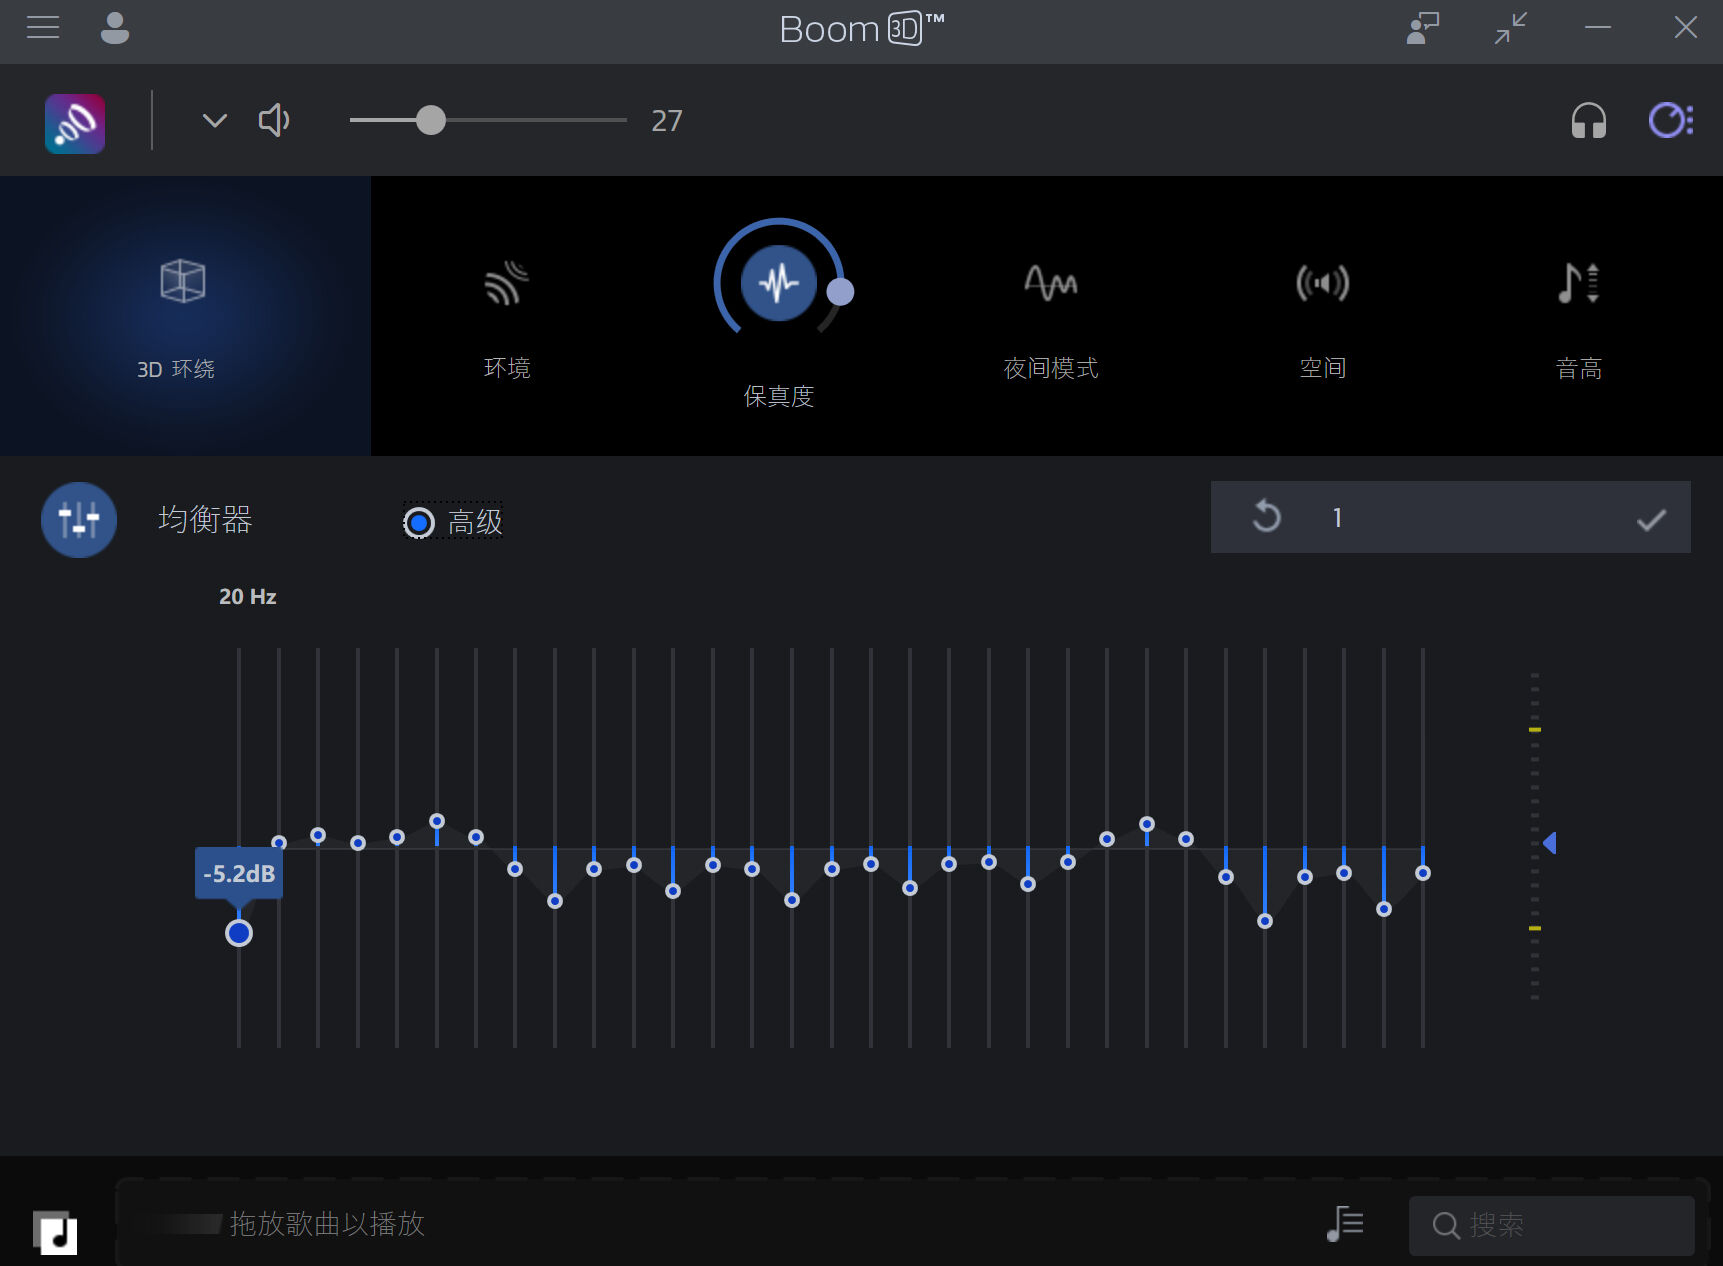Click the Boom 3D app logo icon
This screenshot has width=1723, height=1266.
(x=75, y=123)
